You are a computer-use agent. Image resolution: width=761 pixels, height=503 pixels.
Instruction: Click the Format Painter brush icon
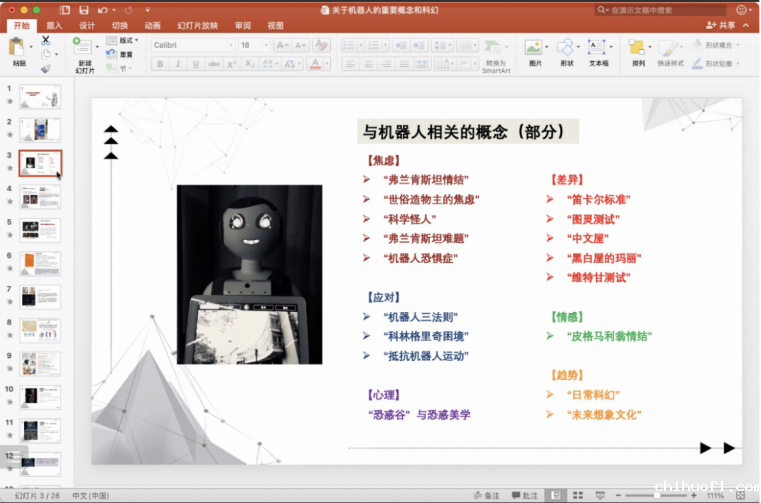click(x=45, y=68)
